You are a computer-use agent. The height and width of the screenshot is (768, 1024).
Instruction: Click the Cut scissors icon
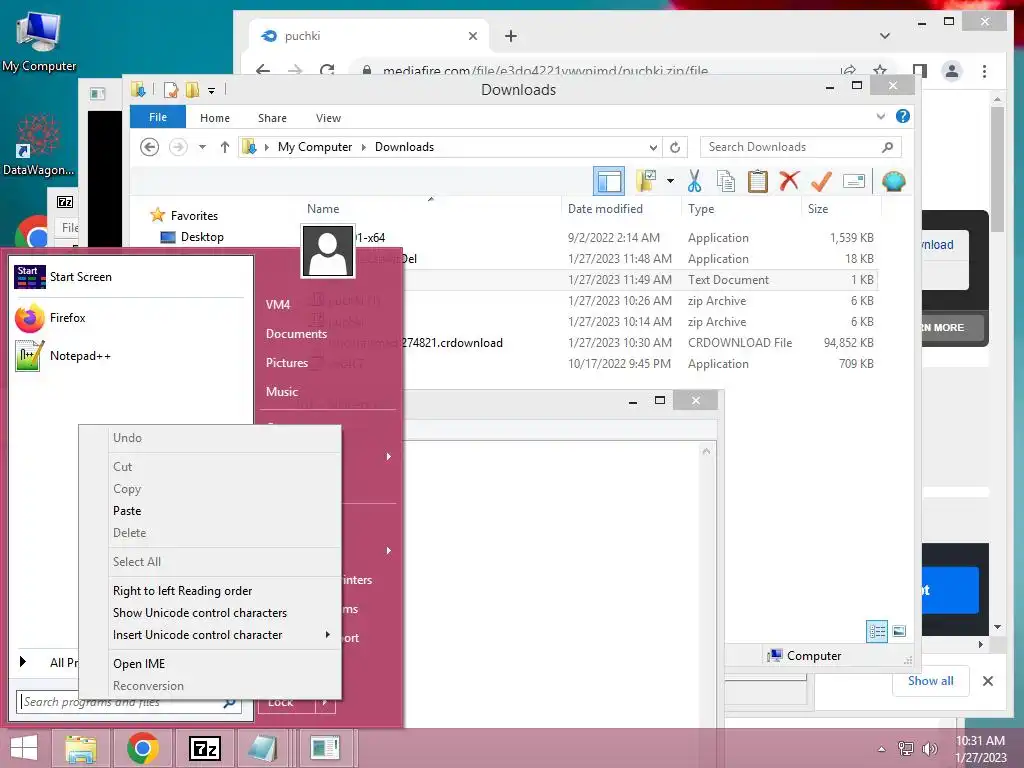click(x=694, y=181)
